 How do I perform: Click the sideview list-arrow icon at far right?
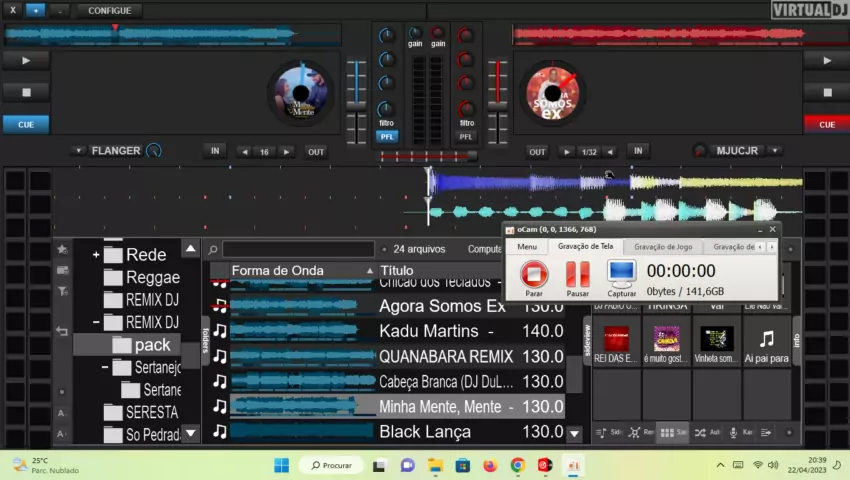point(766,433)
